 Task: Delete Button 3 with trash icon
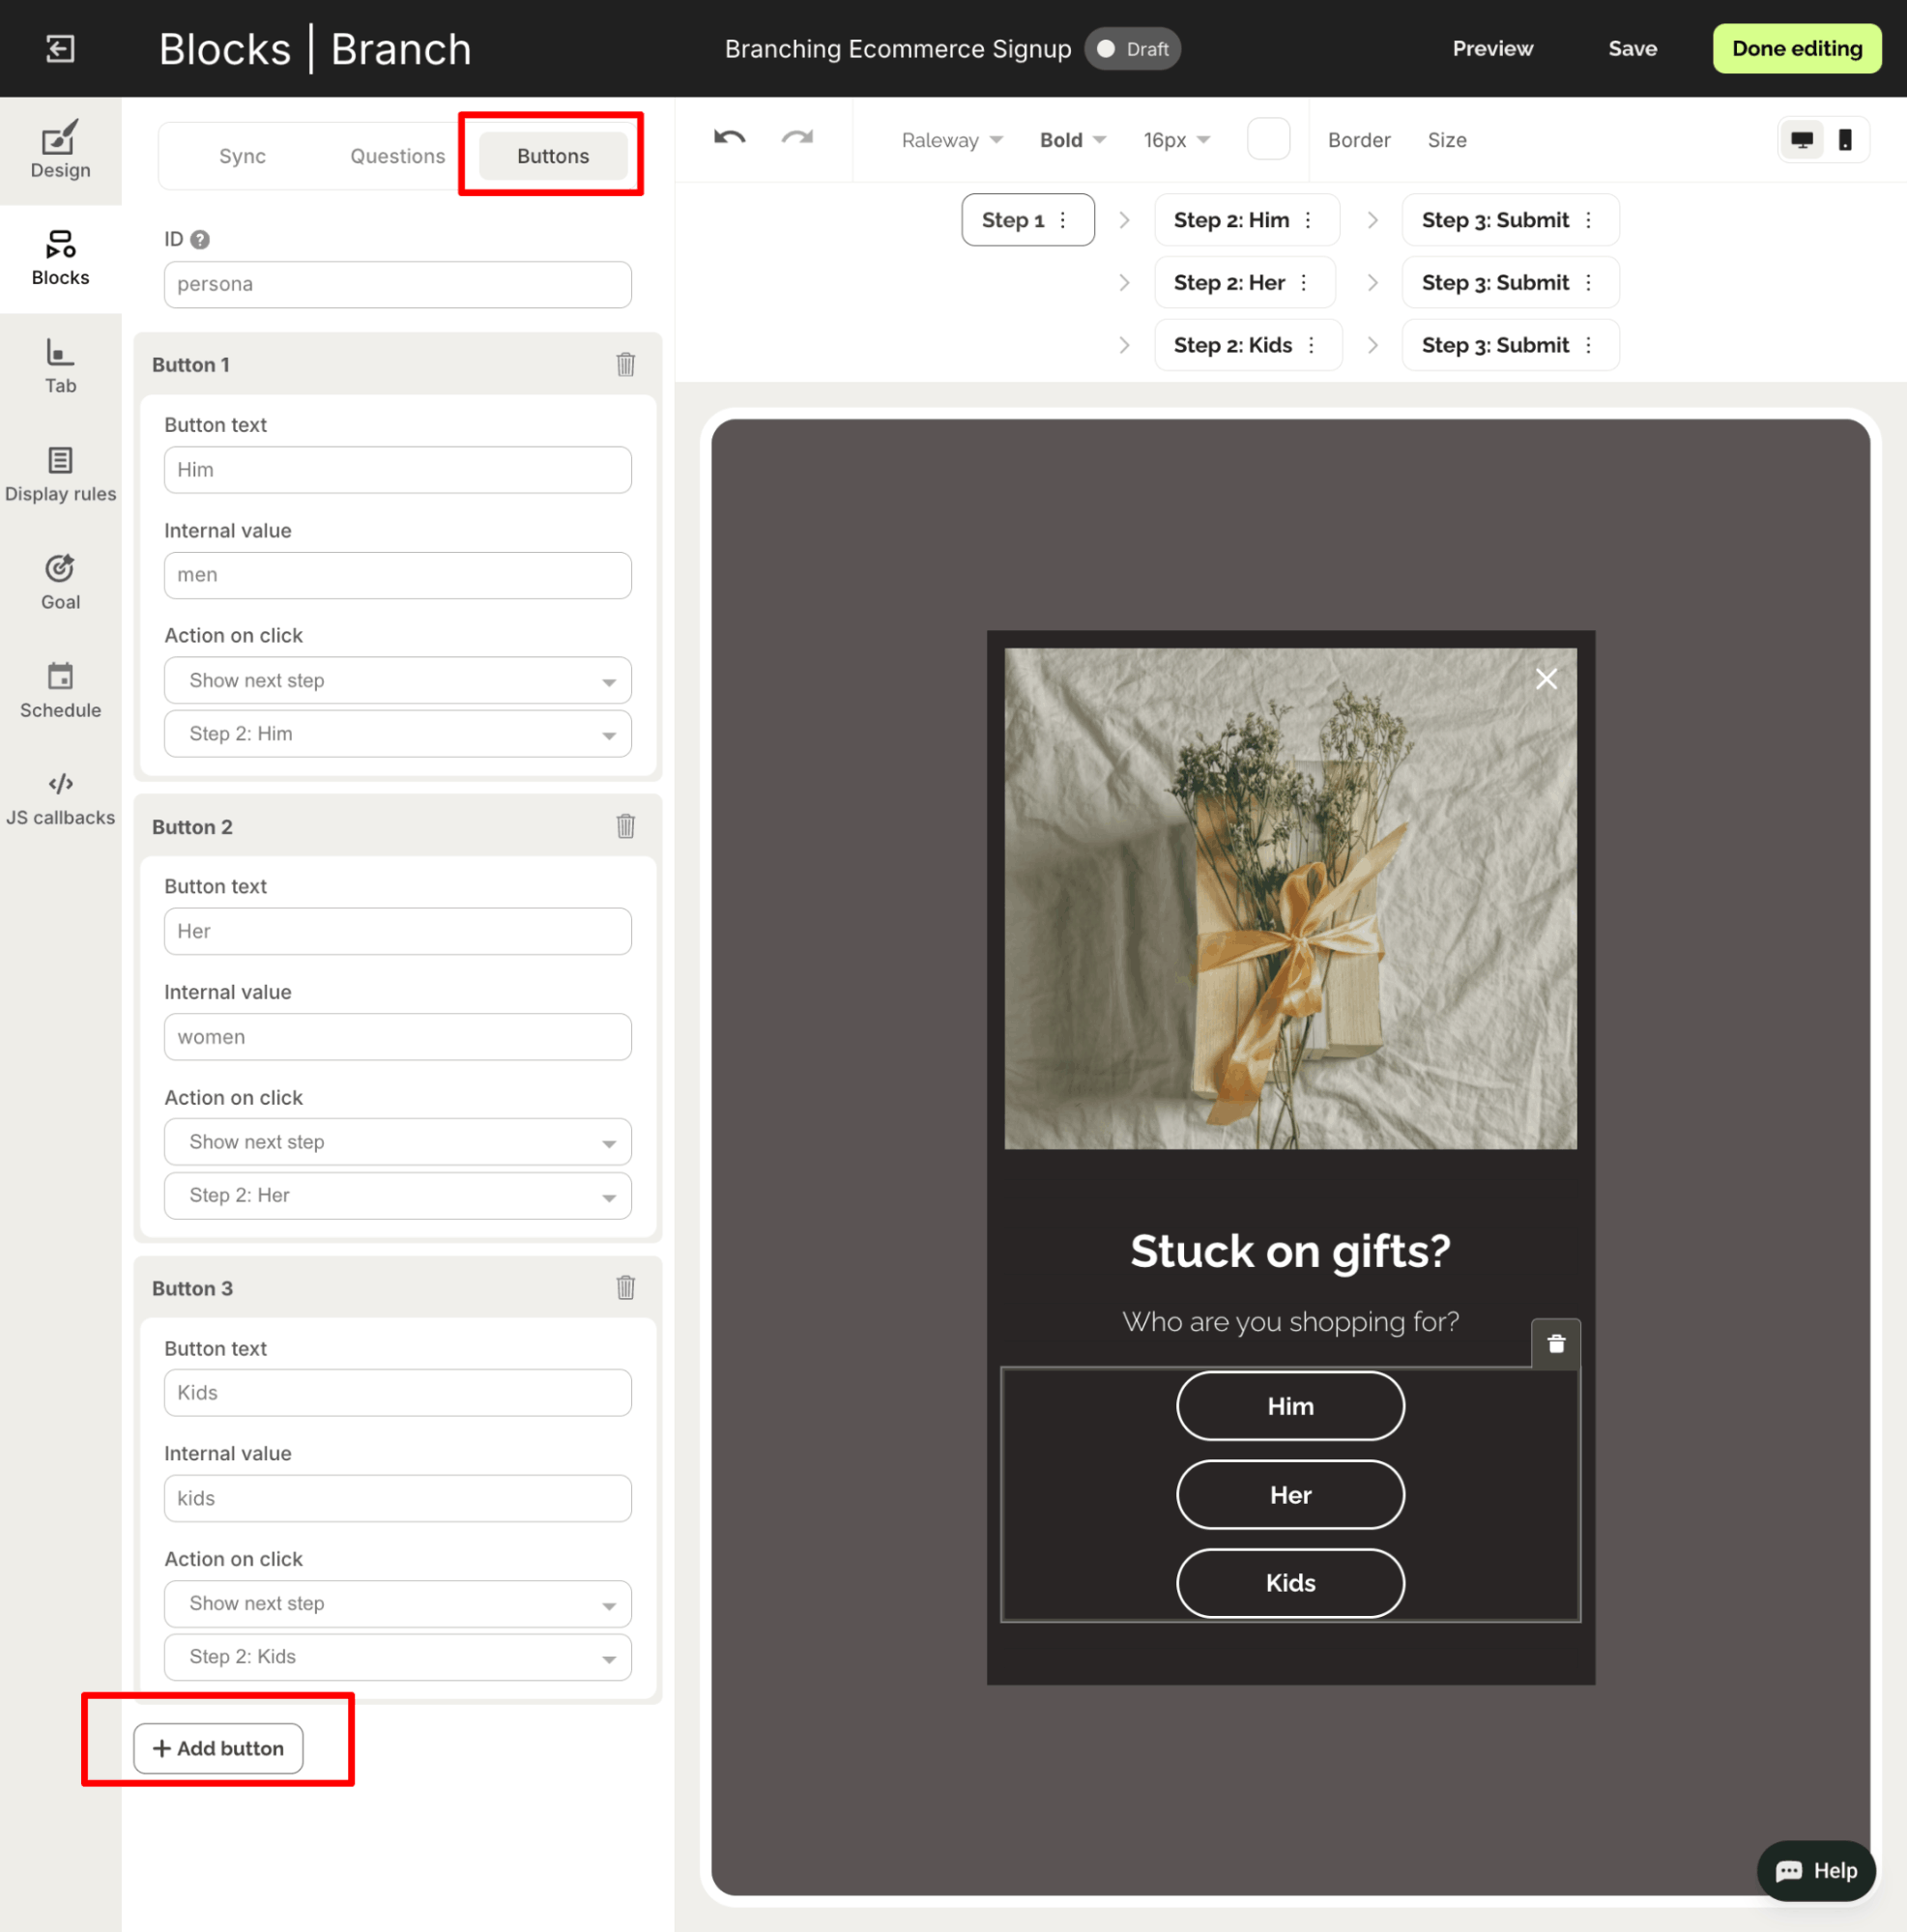(x=625, y=1287)
